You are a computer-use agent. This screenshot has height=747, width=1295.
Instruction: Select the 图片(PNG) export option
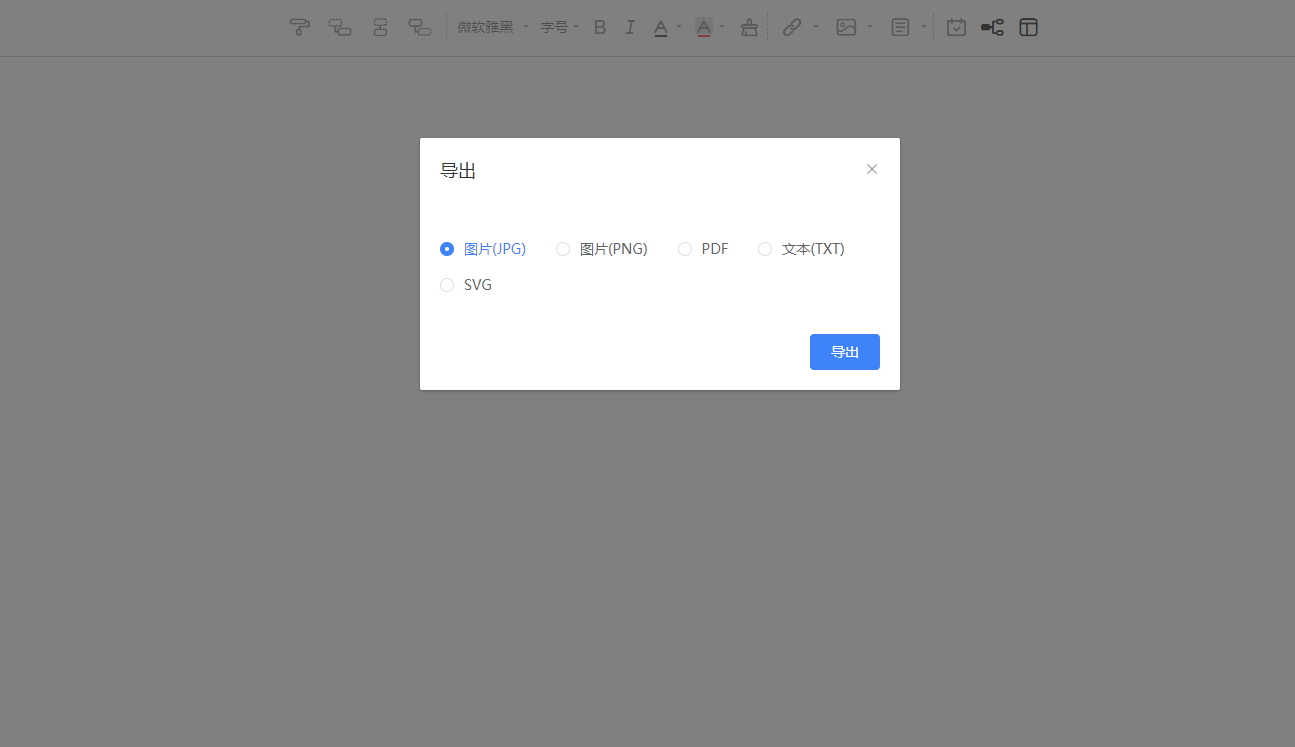(x=563, y=249)
